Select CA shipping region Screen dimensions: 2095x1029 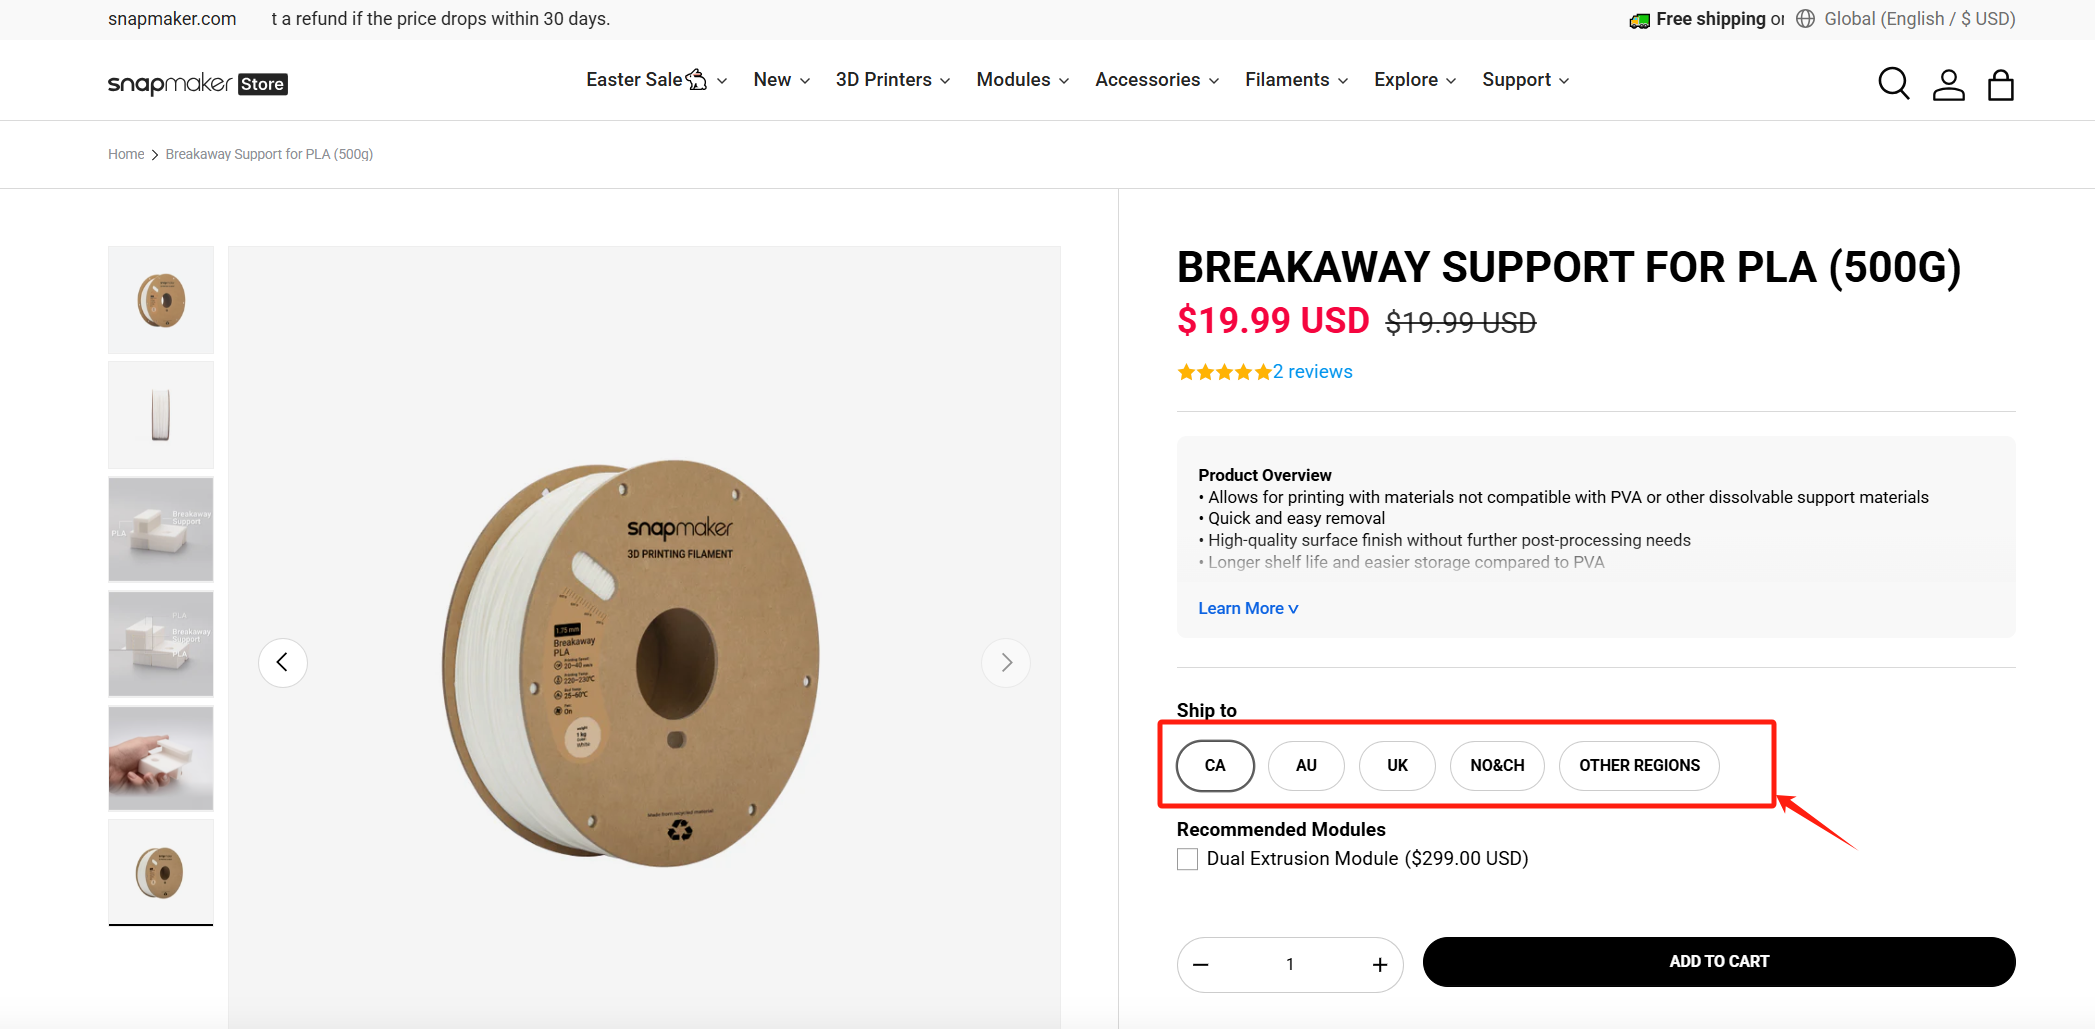click(x=1215, y=765)
